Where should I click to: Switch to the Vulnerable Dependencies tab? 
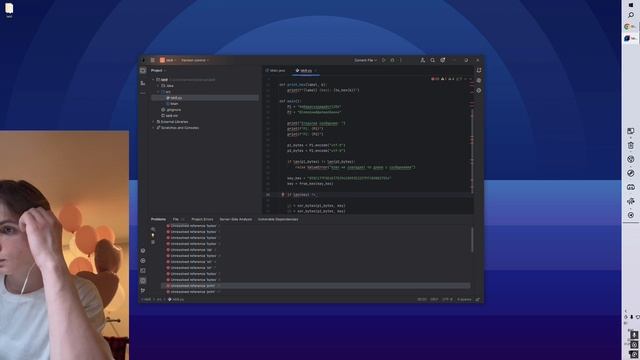(x=278, y=219)
